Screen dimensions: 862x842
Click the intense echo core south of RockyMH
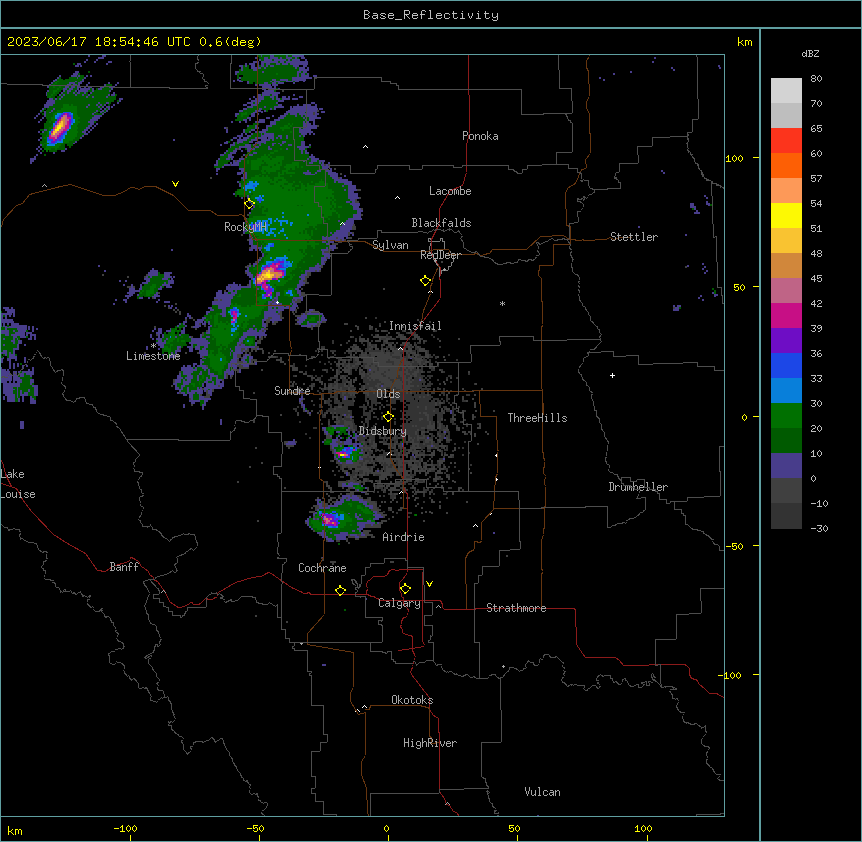pyautogui.click(x=271, y=272)
